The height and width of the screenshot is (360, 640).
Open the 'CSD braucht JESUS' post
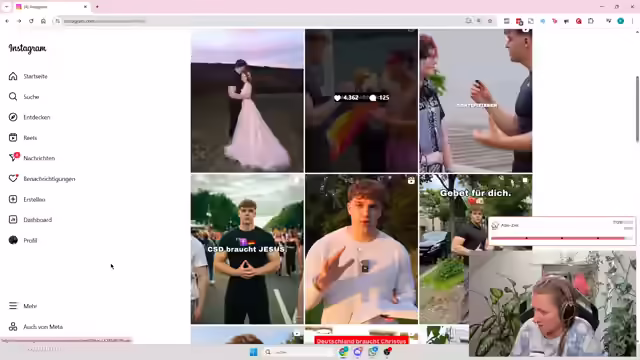coord(247,249)
